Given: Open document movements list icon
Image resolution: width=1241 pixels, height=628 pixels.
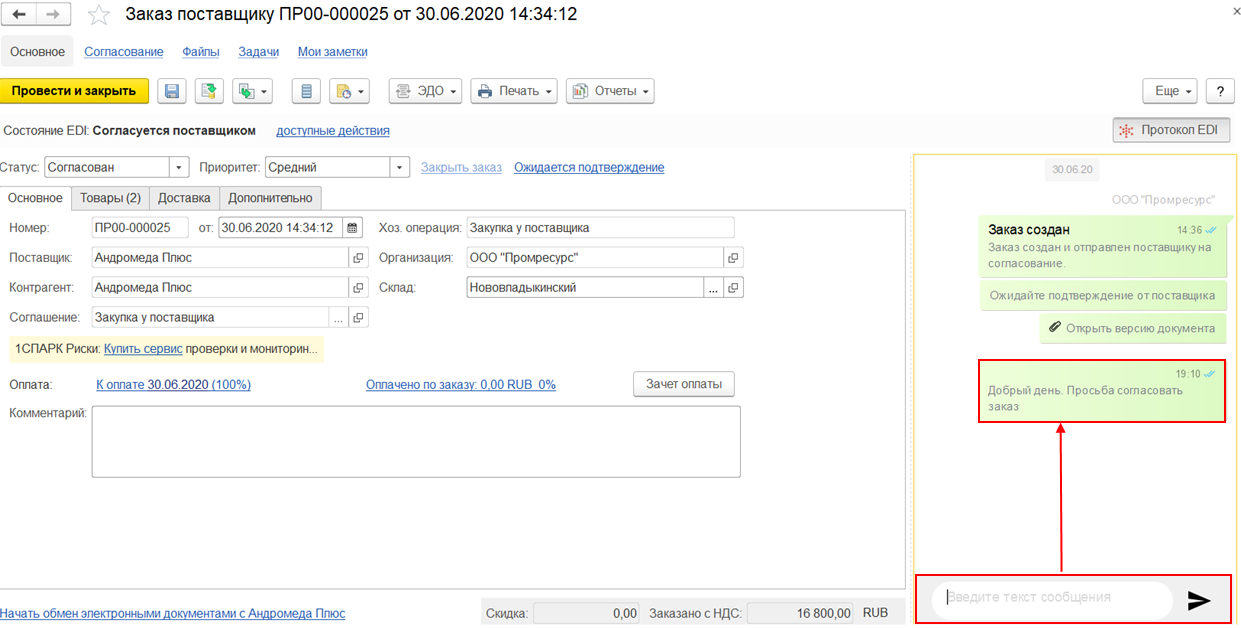Looking at the screenshot, I should tap(306, 91).
